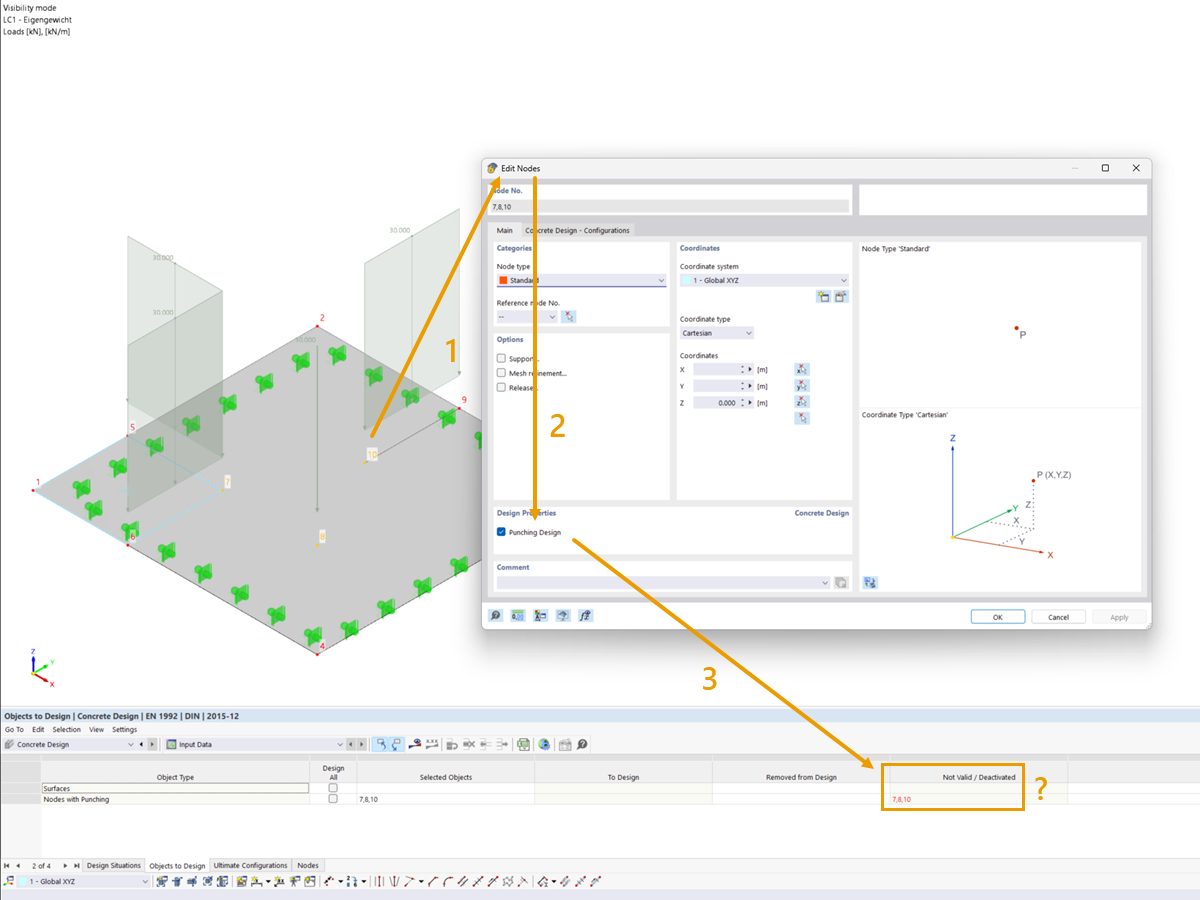Click the edit coordinate system icon

click(x=841, y=296)
